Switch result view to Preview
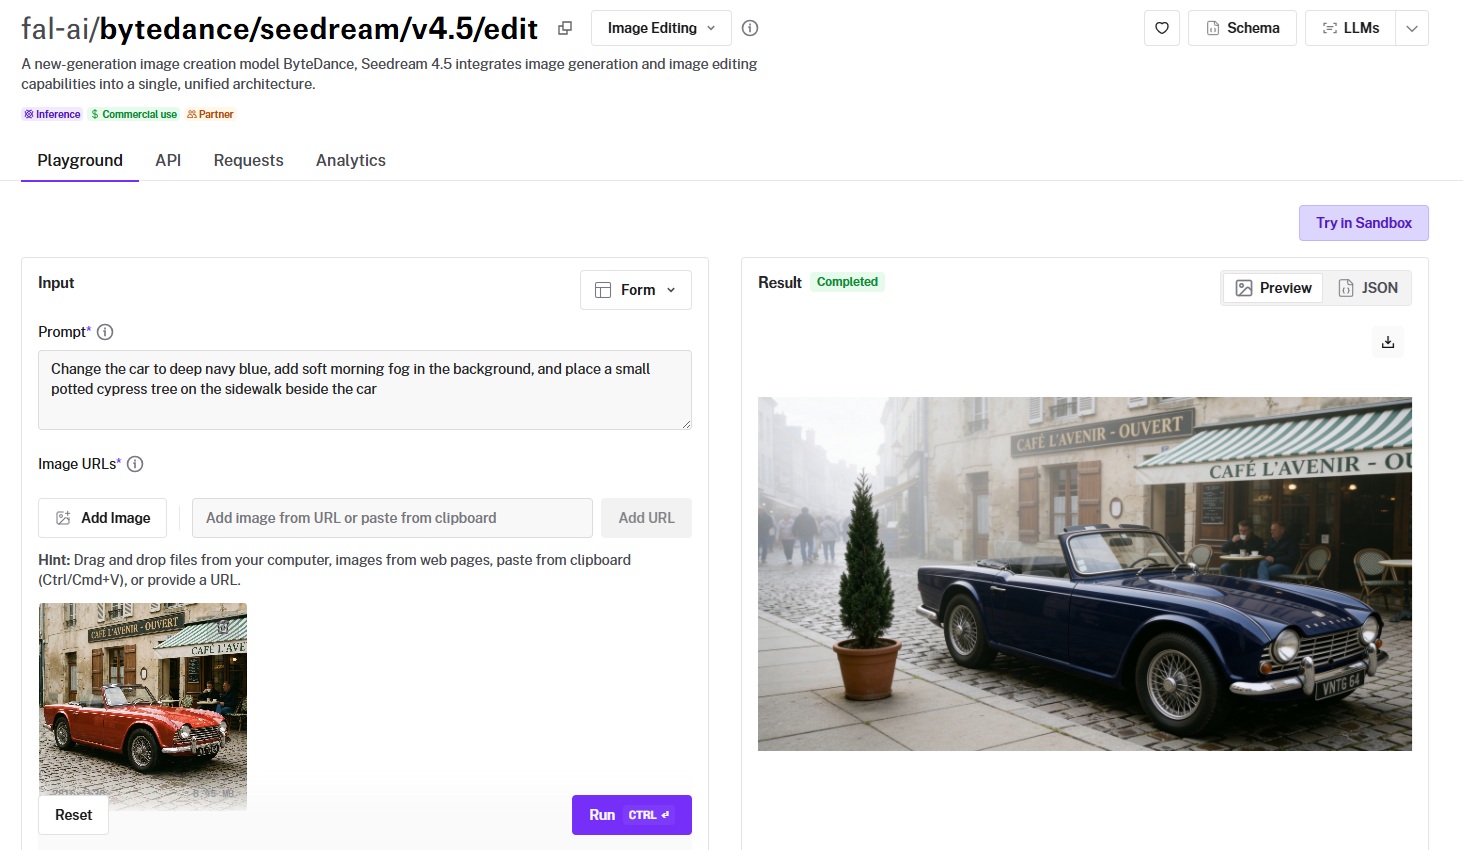This screenshot has width=1463, height=850. [x=1273, y=288]
